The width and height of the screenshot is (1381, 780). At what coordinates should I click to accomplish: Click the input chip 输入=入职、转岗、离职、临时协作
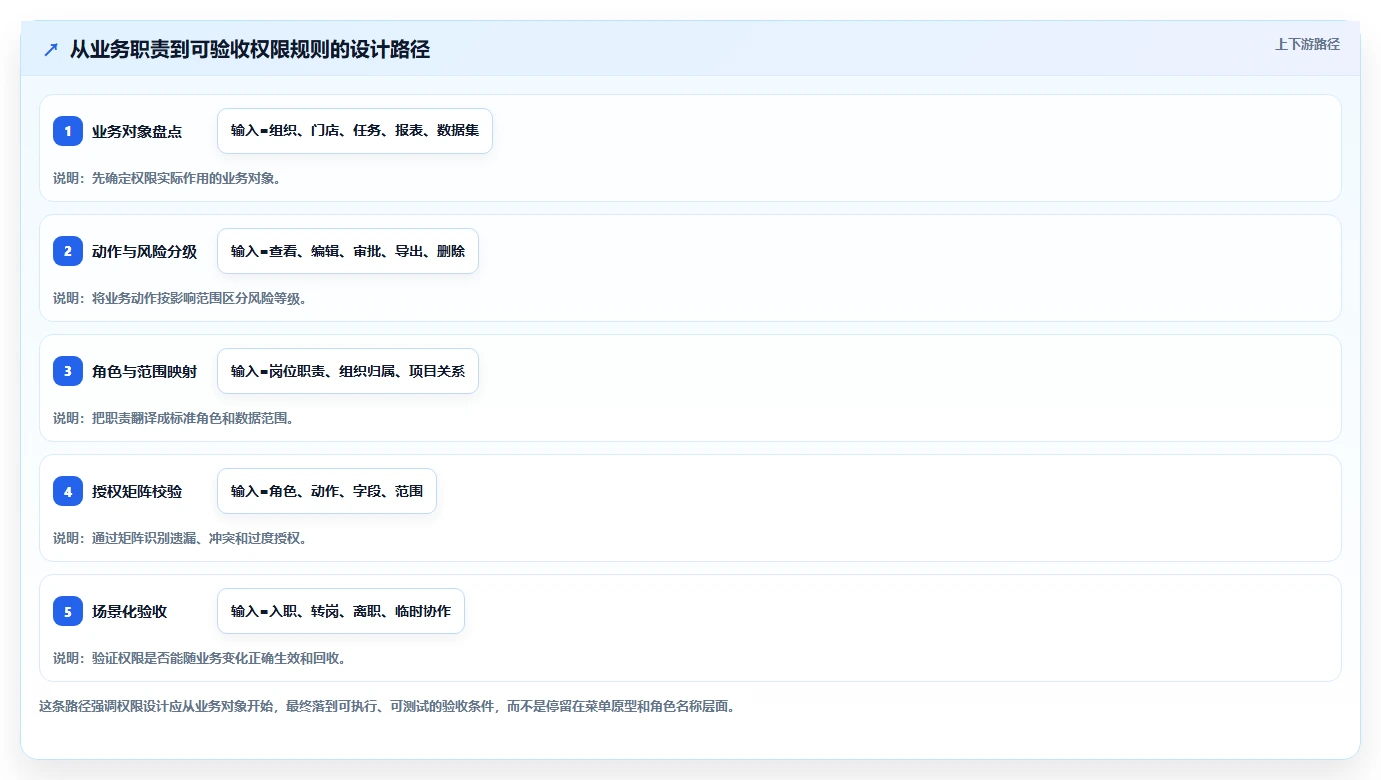pyautogui.click(x=341, y=611)
